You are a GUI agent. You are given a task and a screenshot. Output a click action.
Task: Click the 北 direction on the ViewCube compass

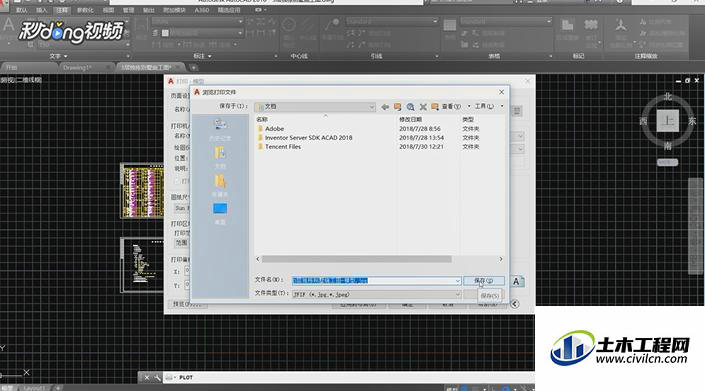[668, 97]
